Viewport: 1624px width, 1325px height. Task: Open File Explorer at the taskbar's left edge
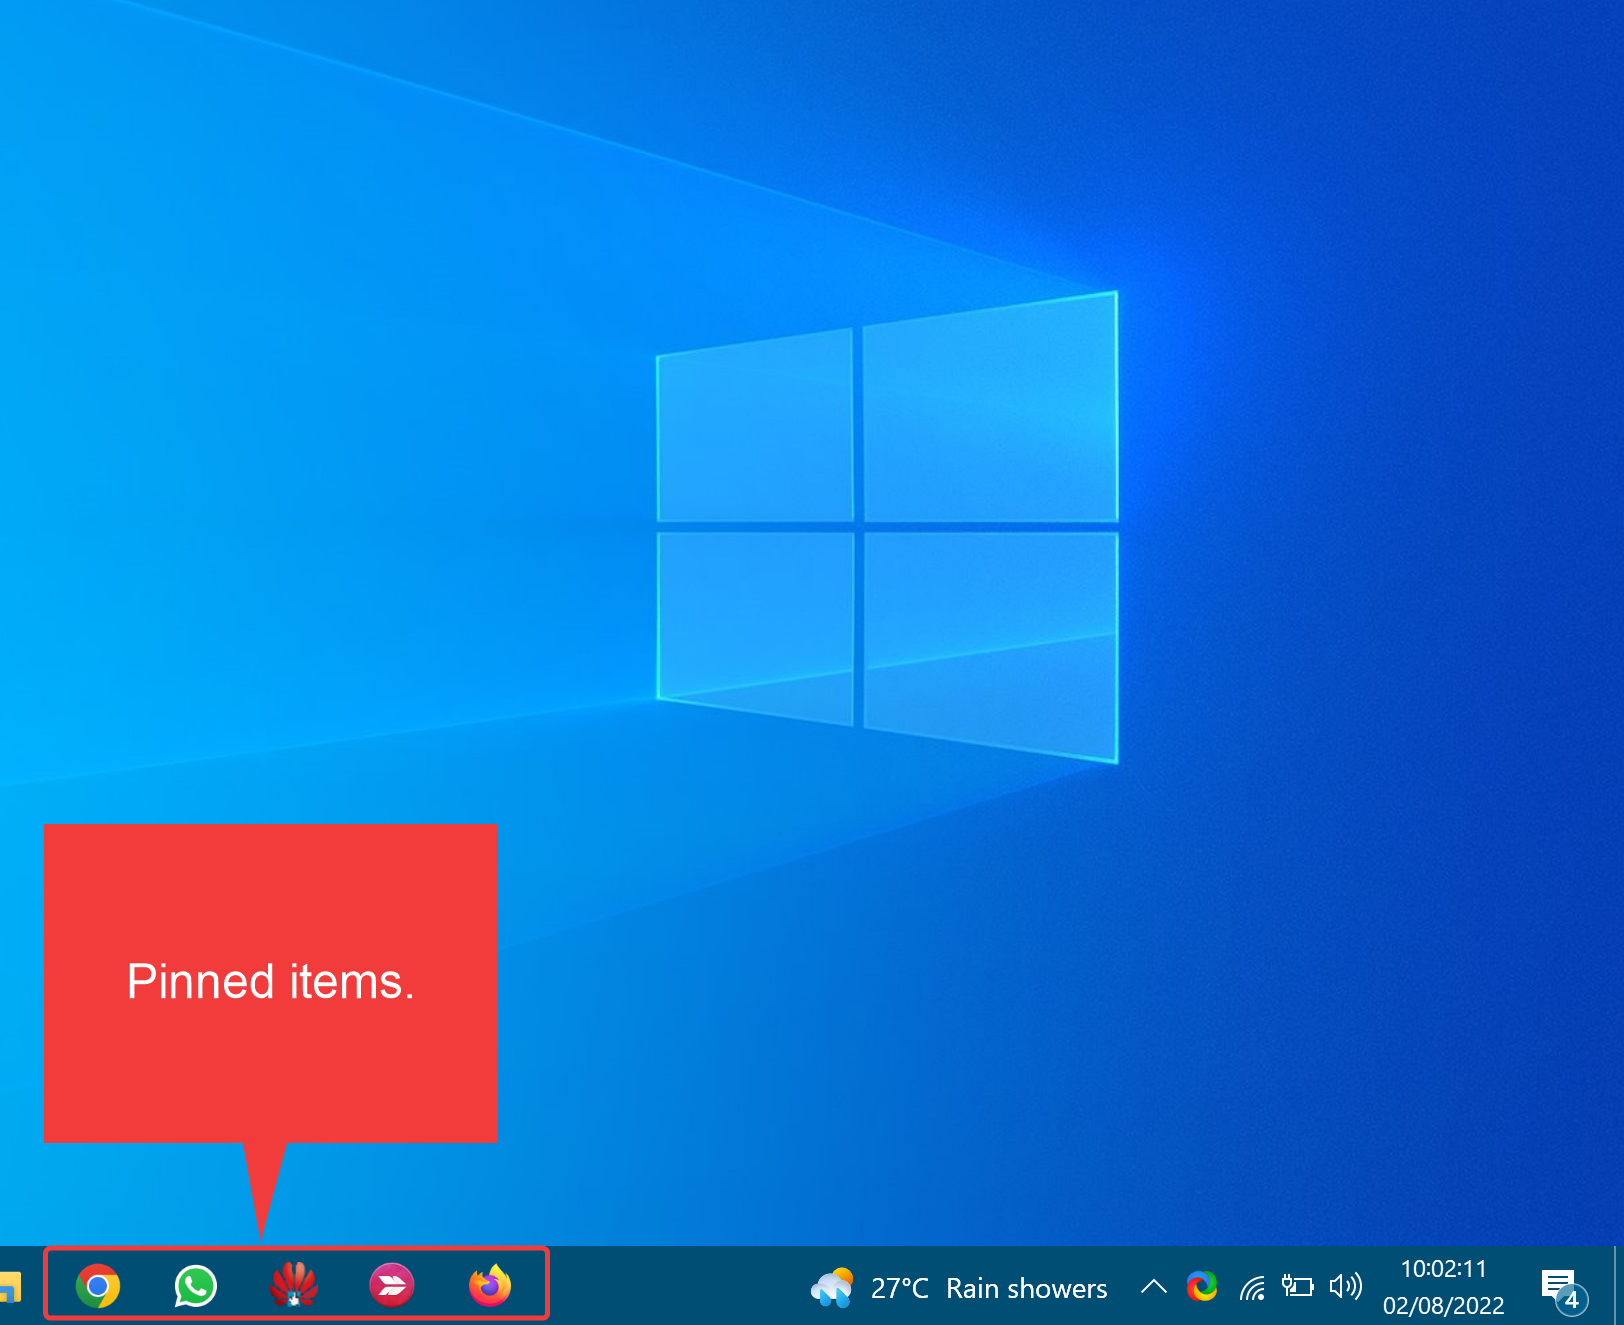tap(9, 1287)
